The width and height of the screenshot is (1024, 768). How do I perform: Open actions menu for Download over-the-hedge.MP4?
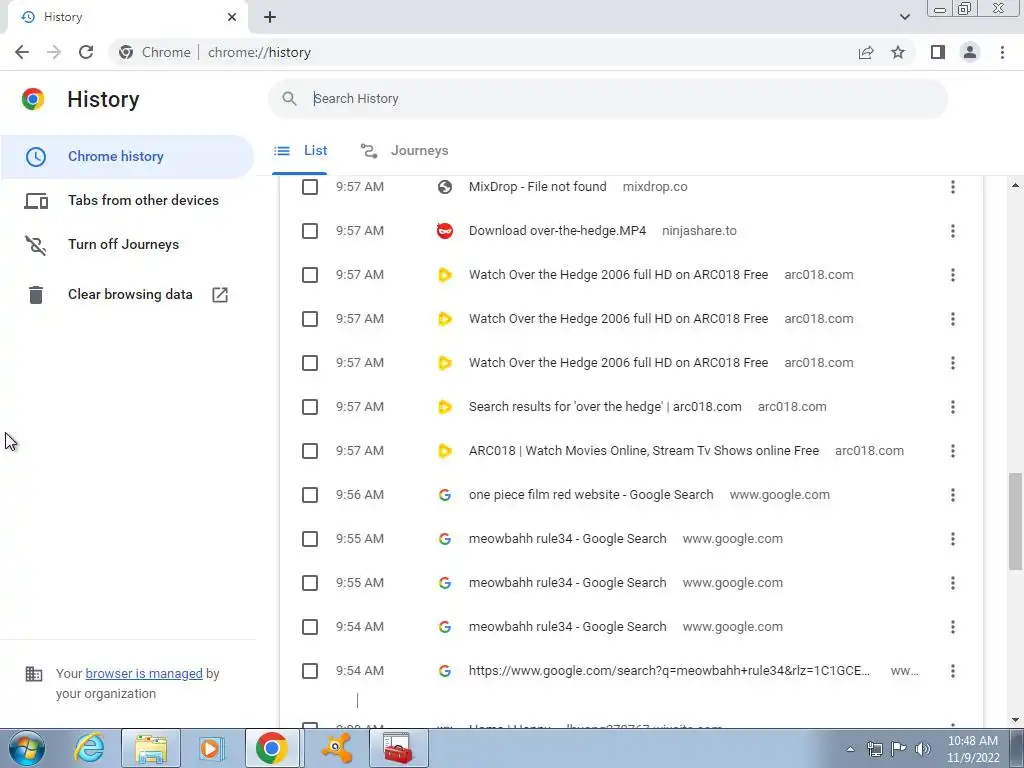[x=952, y=231]
